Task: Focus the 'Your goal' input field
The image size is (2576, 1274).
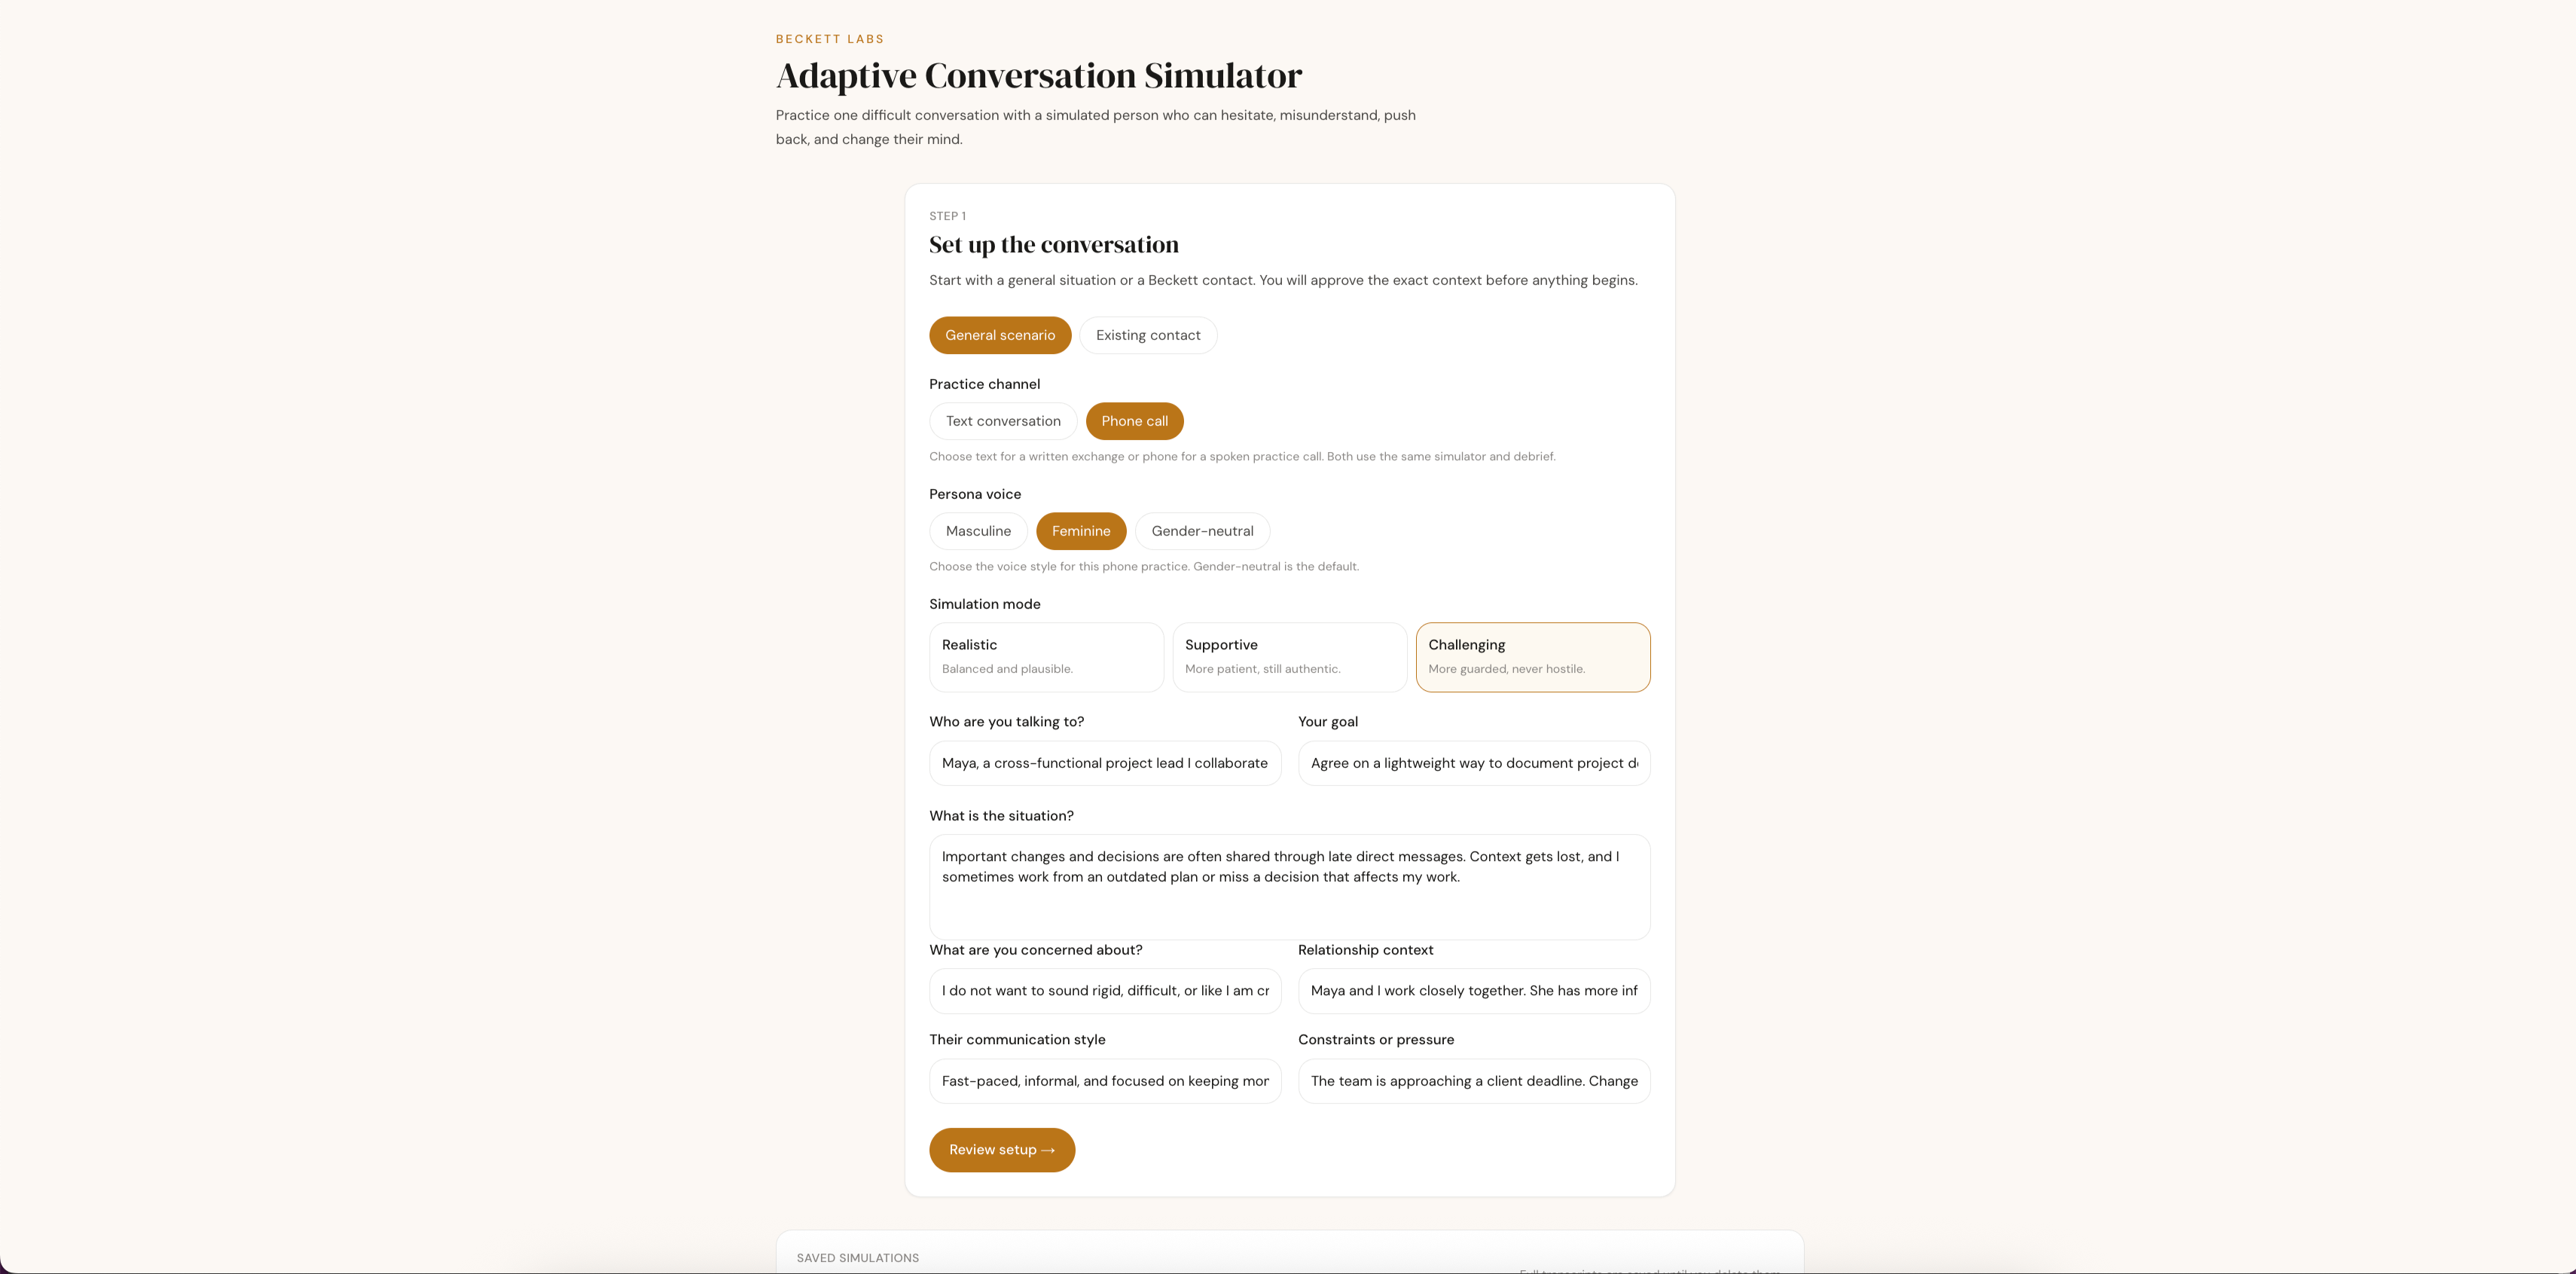Action: [1474, 763]
